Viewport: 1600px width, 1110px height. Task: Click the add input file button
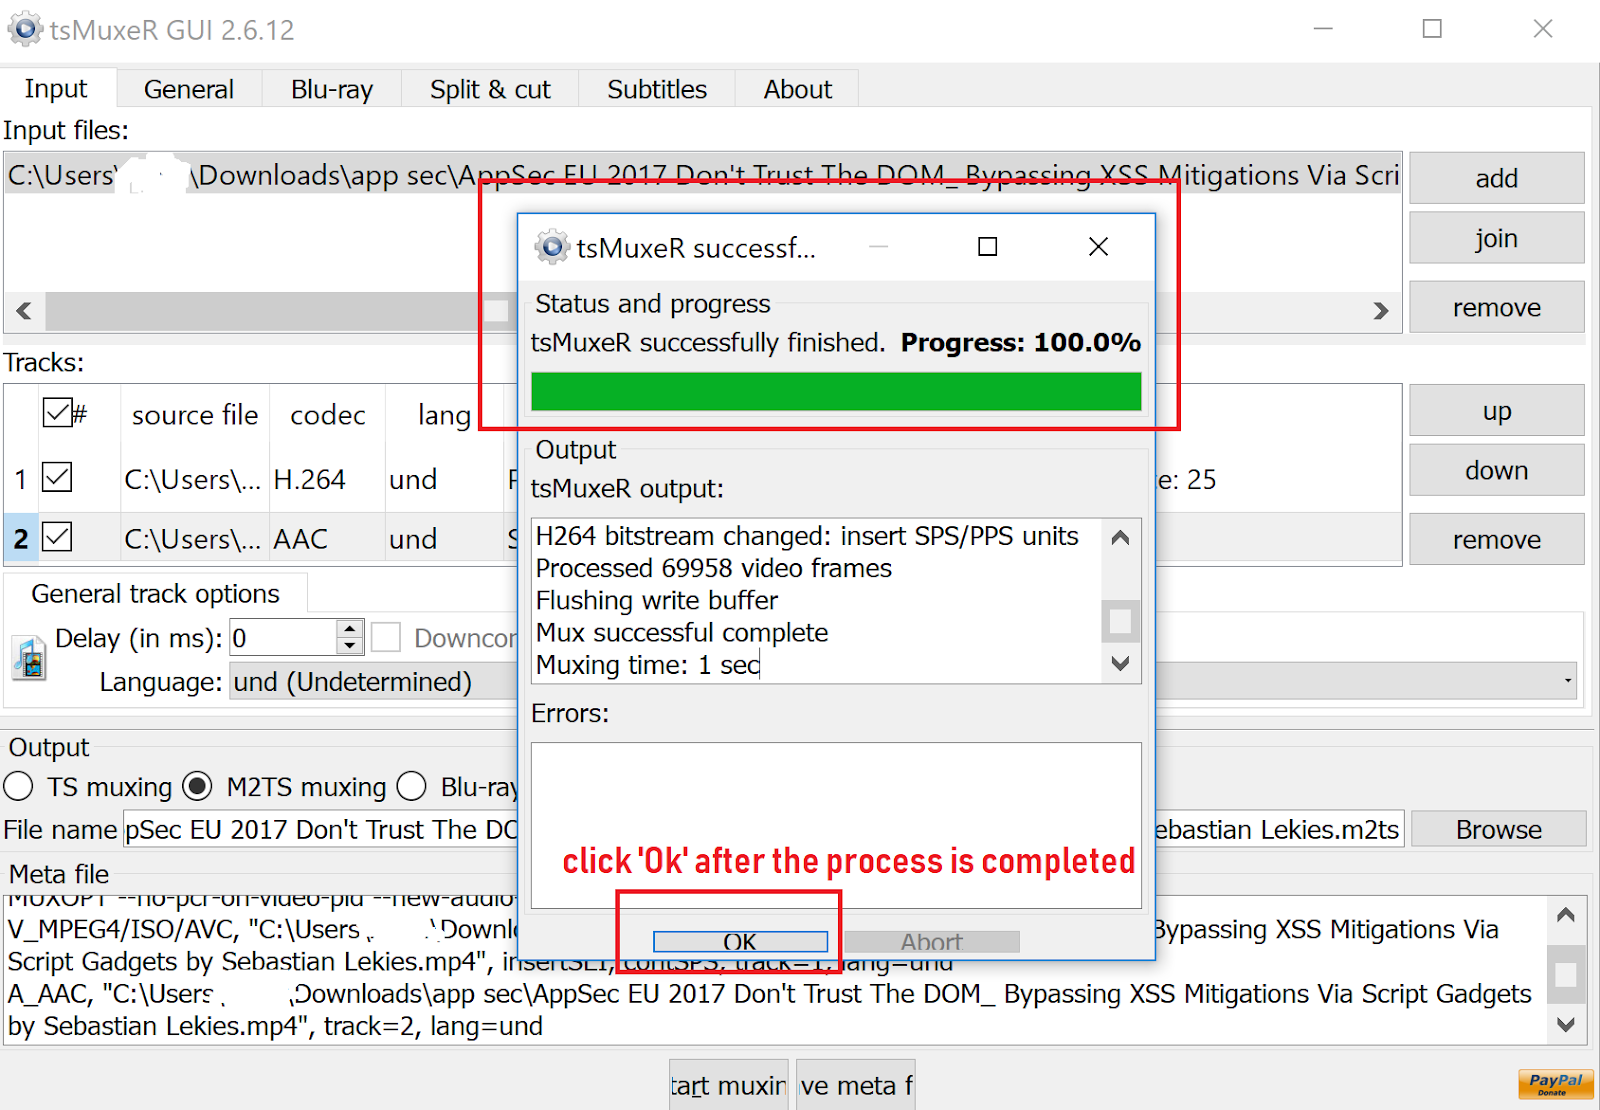coord(1497,178)
